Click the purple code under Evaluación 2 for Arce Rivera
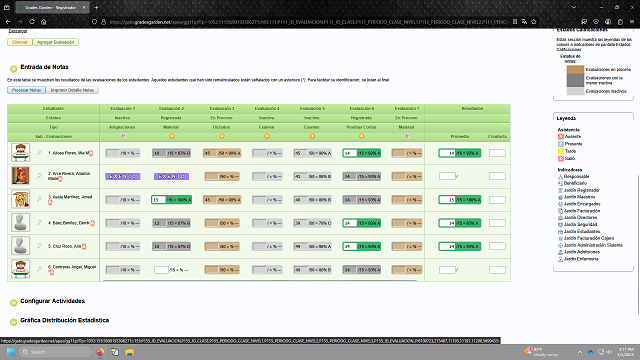The height and width of the screenshot is (360, 640). coord(171,176)
